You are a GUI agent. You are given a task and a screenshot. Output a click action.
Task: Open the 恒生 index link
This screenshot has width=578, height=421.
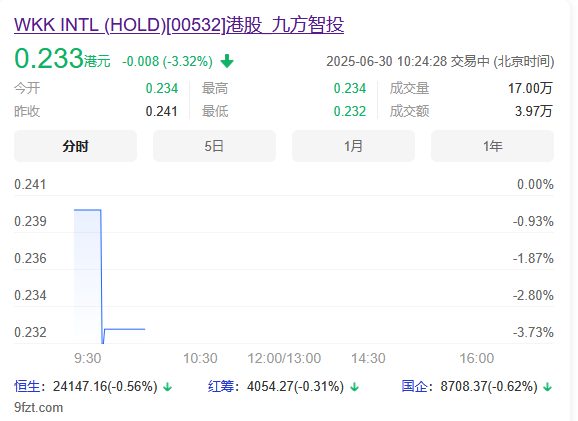click(27, 386)
